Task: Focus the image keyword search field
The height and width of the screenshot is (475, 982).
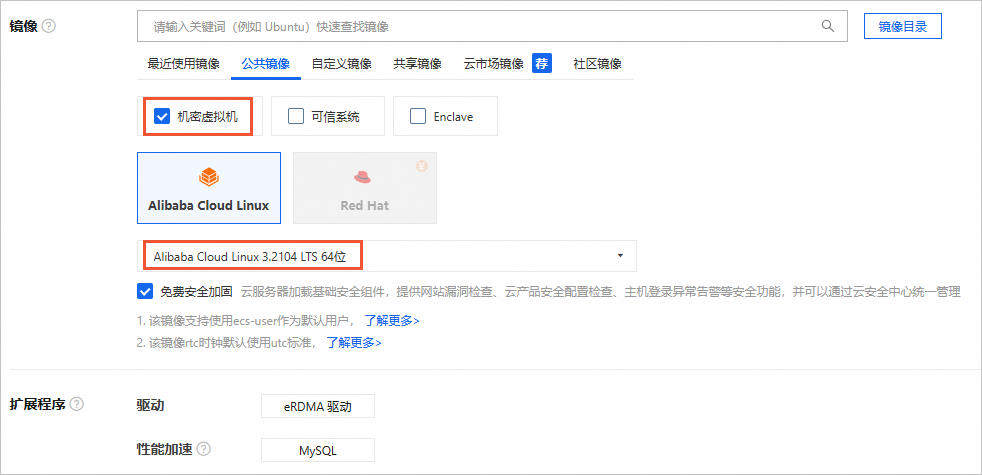Action: [492, 26]
